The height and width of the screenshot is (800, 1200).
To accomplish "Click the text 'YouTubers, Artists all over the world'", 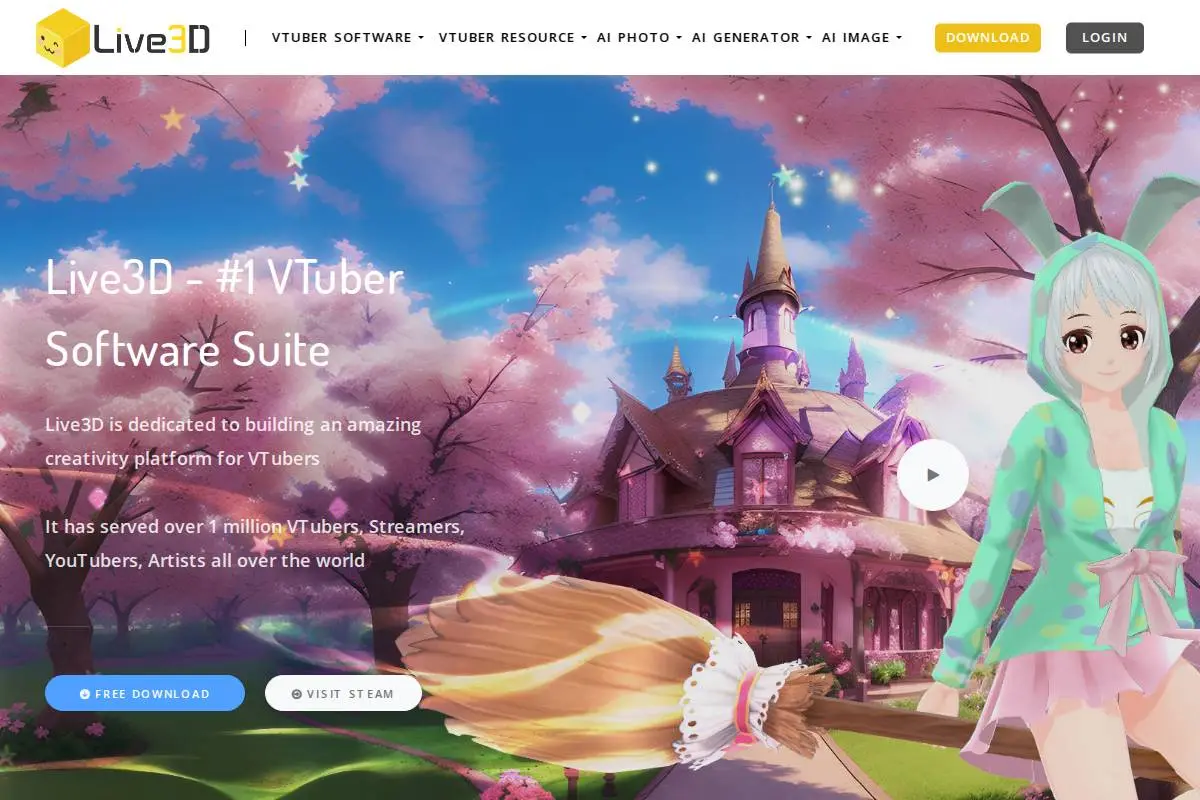I will point(205,560).
